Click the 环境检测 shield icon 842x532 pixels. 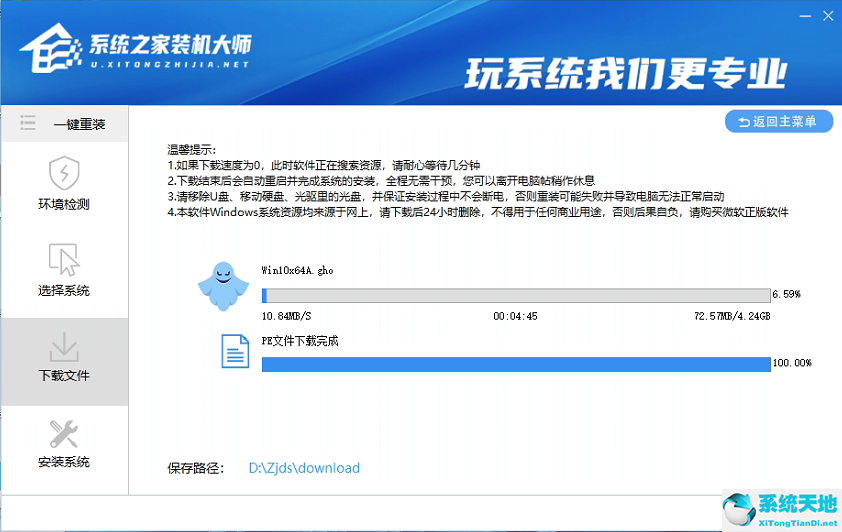pyautogui.click(x=64, y=173)
